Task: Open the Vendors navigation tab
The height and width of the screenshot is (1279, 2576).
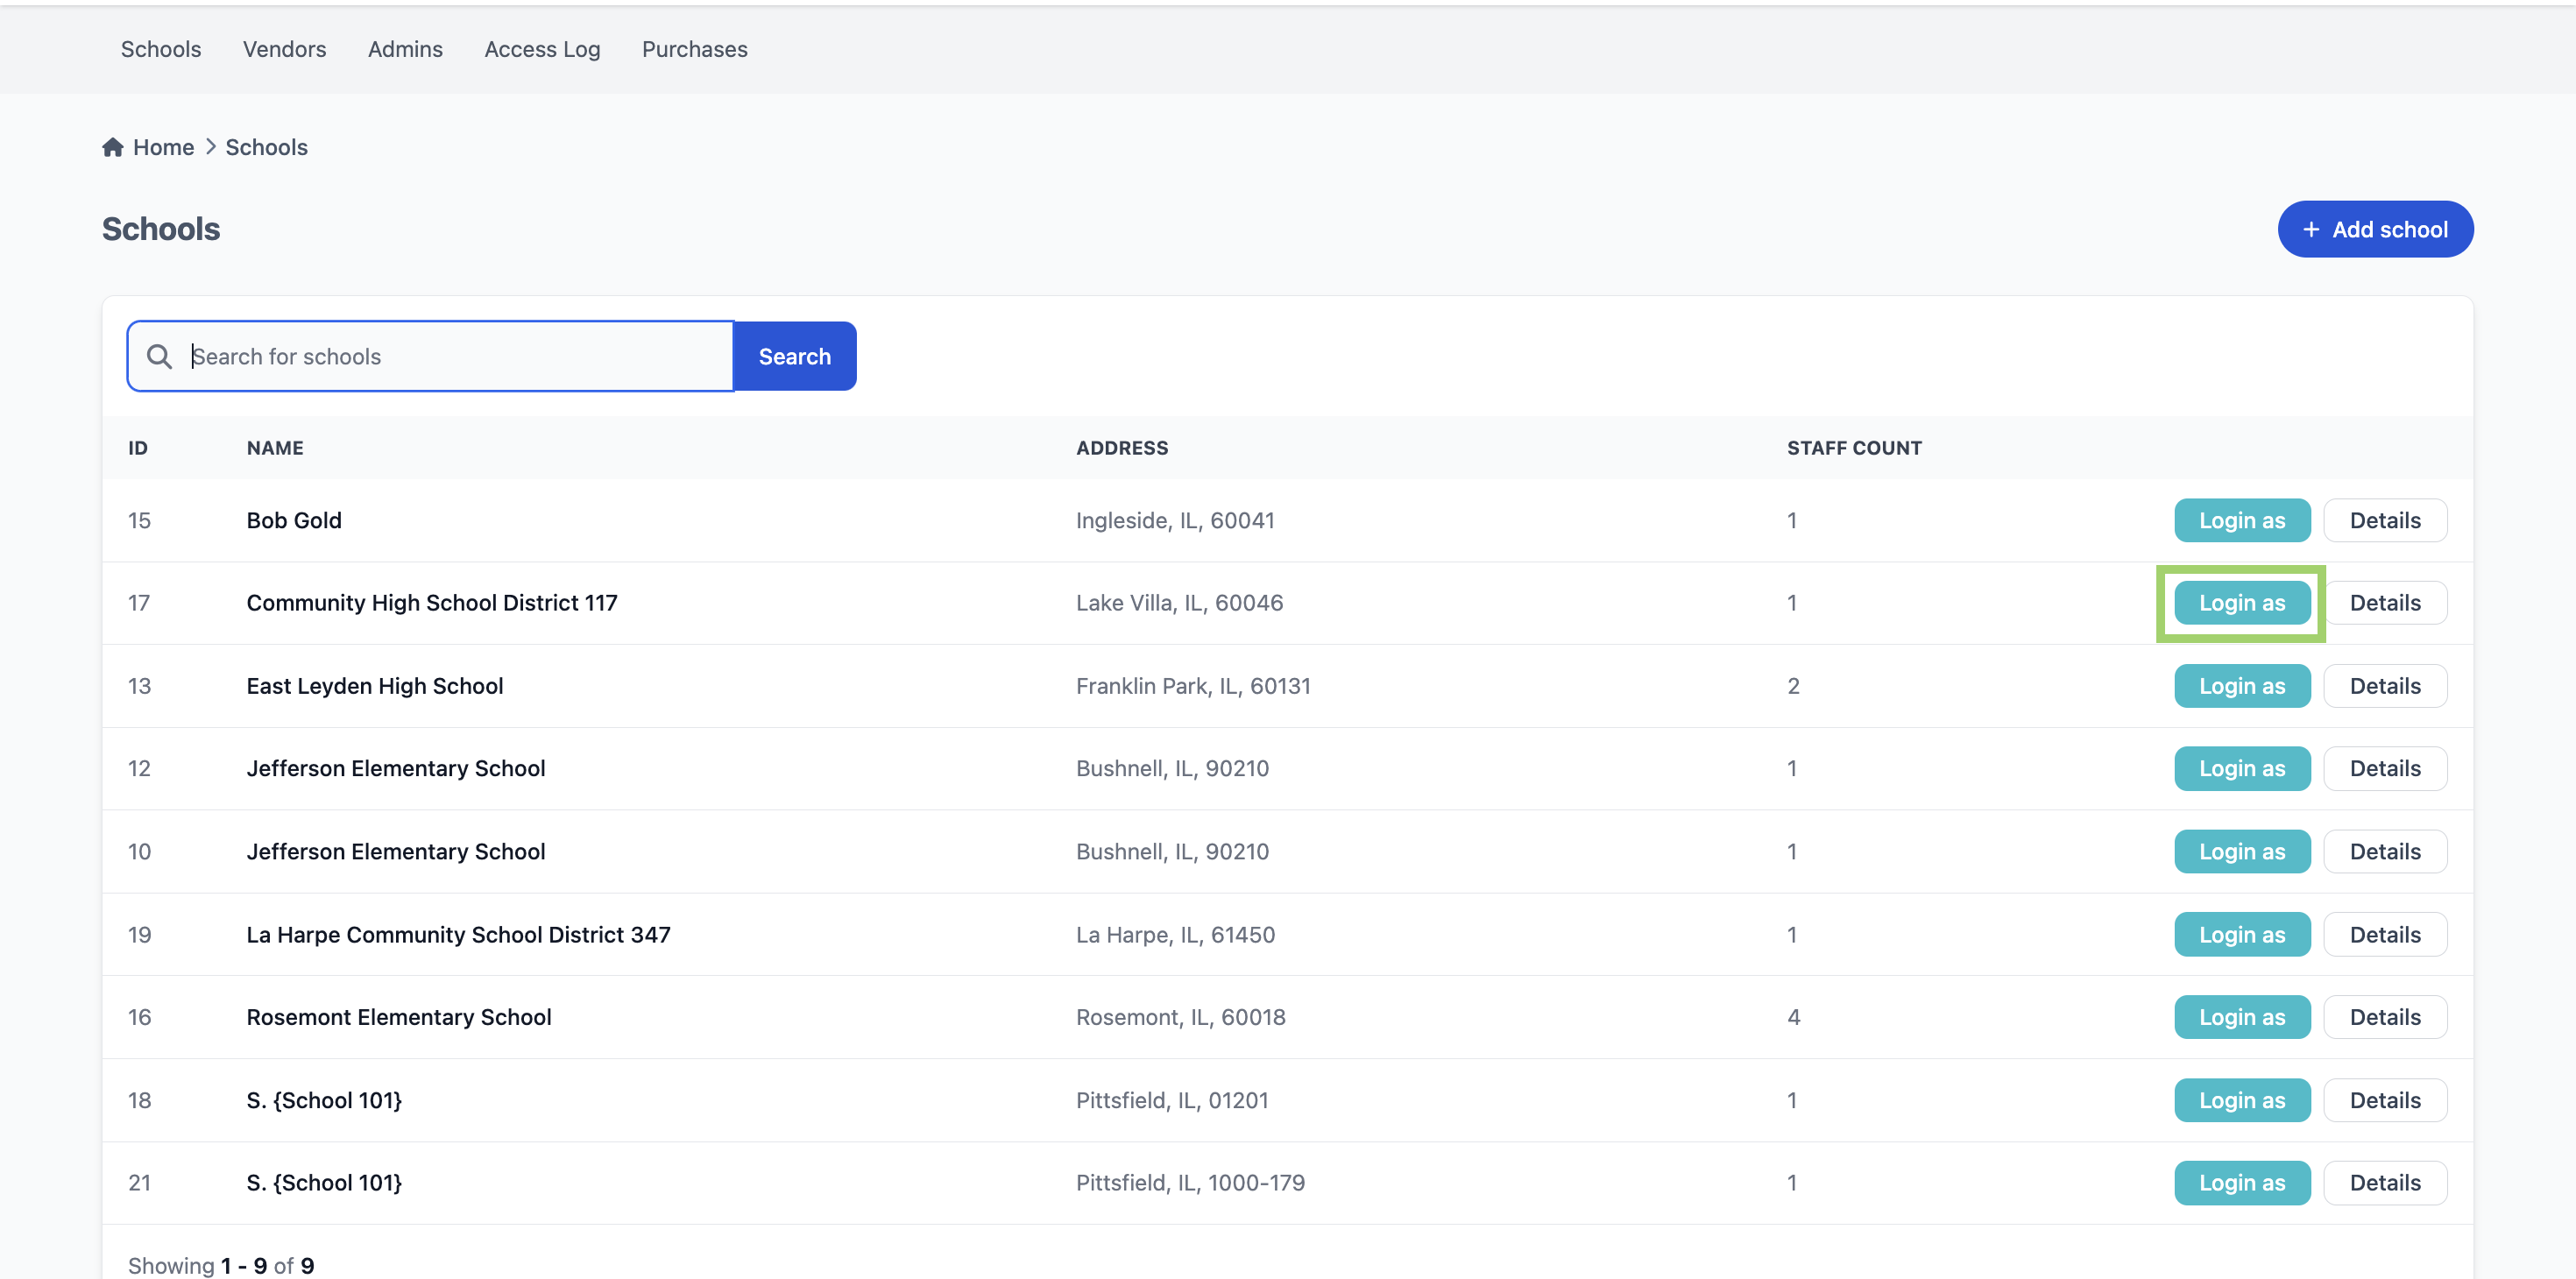Action: point(284,49)
